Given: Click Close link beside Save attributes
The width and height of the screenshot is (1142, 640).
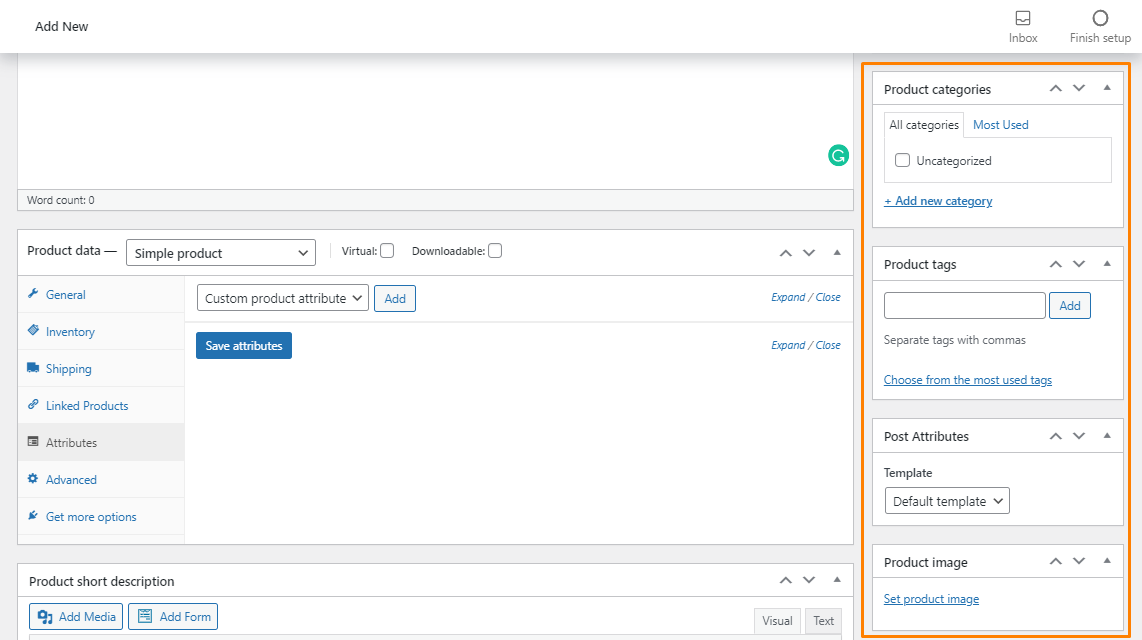Looking at the screenshot, I should (828, 345).
